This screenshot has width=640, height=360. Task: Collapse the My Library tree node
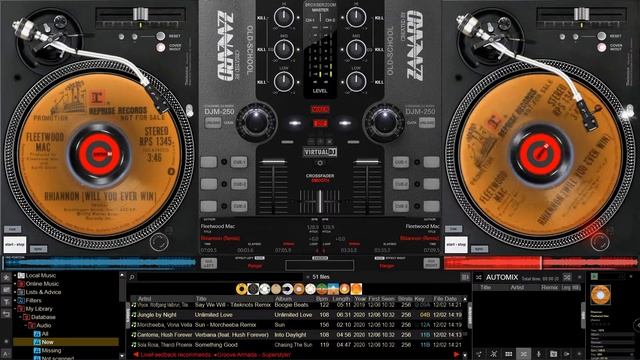click(15, 309)
